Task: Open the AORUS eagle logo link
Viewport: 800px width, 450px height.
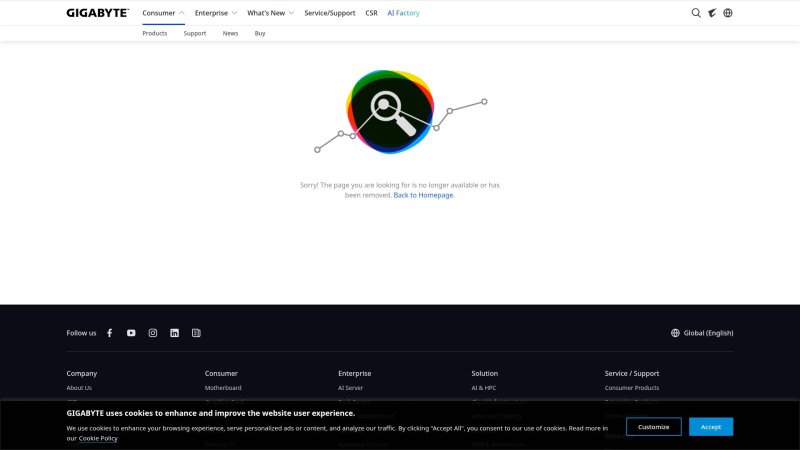Action: (712, 13)
